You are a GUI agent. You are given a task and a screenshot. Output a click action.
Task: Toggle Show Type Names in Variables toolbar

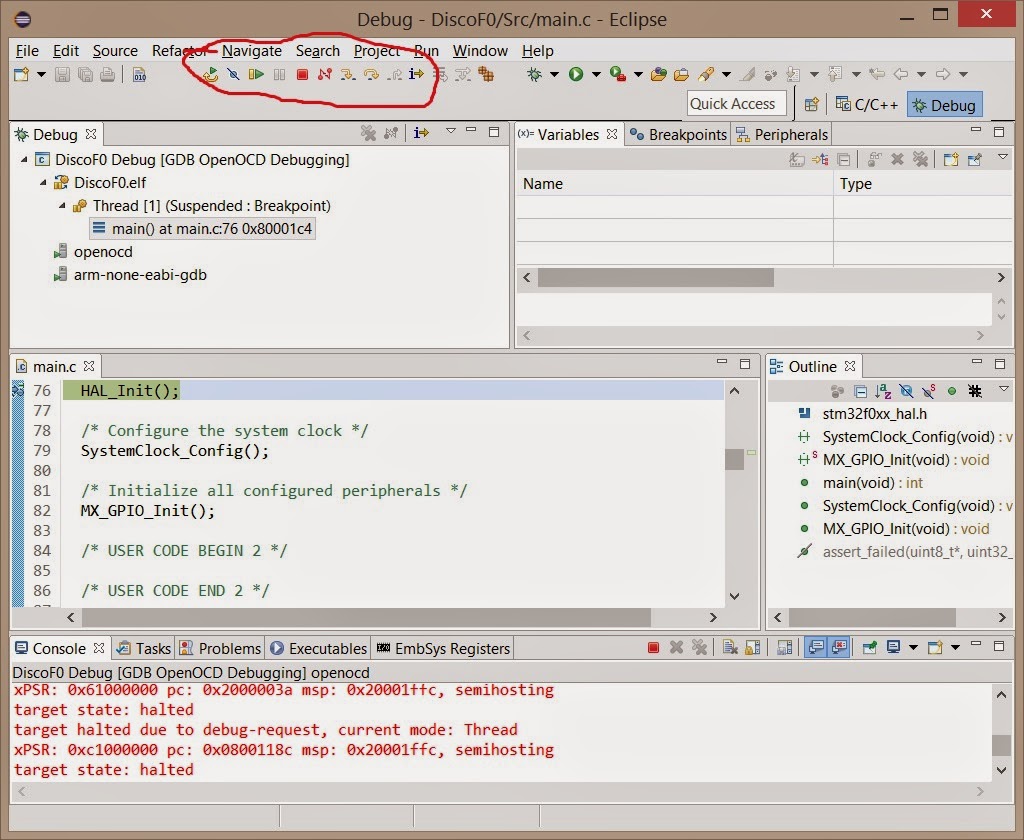click(x=797, y=159)
